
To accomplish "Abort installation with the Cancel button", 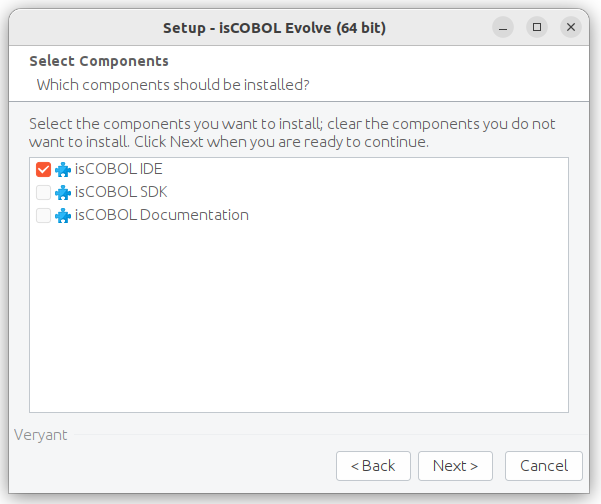I will pyautogui.click(x=544, y=466).
